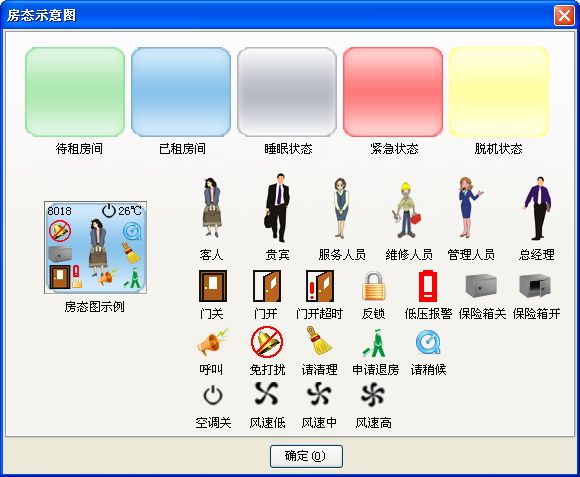This screenshot has width=580, height=477.
Task: Select the 保险箱开 open safe icon
Action: coord(535,286)
